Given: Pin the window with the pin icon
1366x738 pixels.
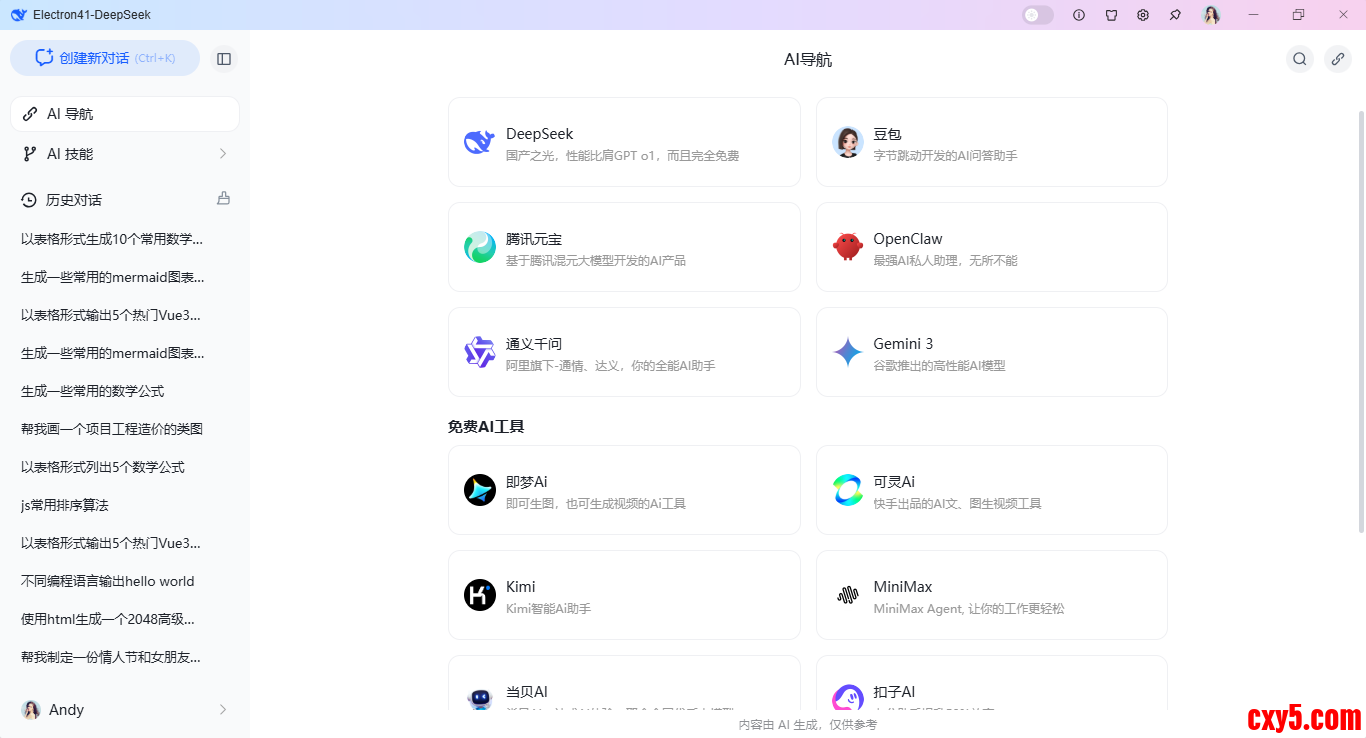Looking at the screenshot, I should click(1175, 15).
